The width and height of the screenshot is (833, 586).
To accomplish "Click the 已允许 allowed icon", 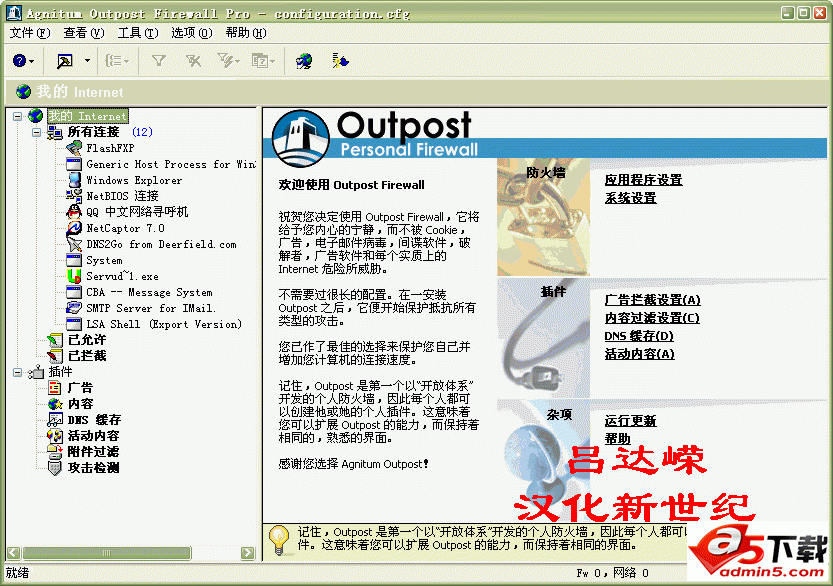I will [55, 340].
